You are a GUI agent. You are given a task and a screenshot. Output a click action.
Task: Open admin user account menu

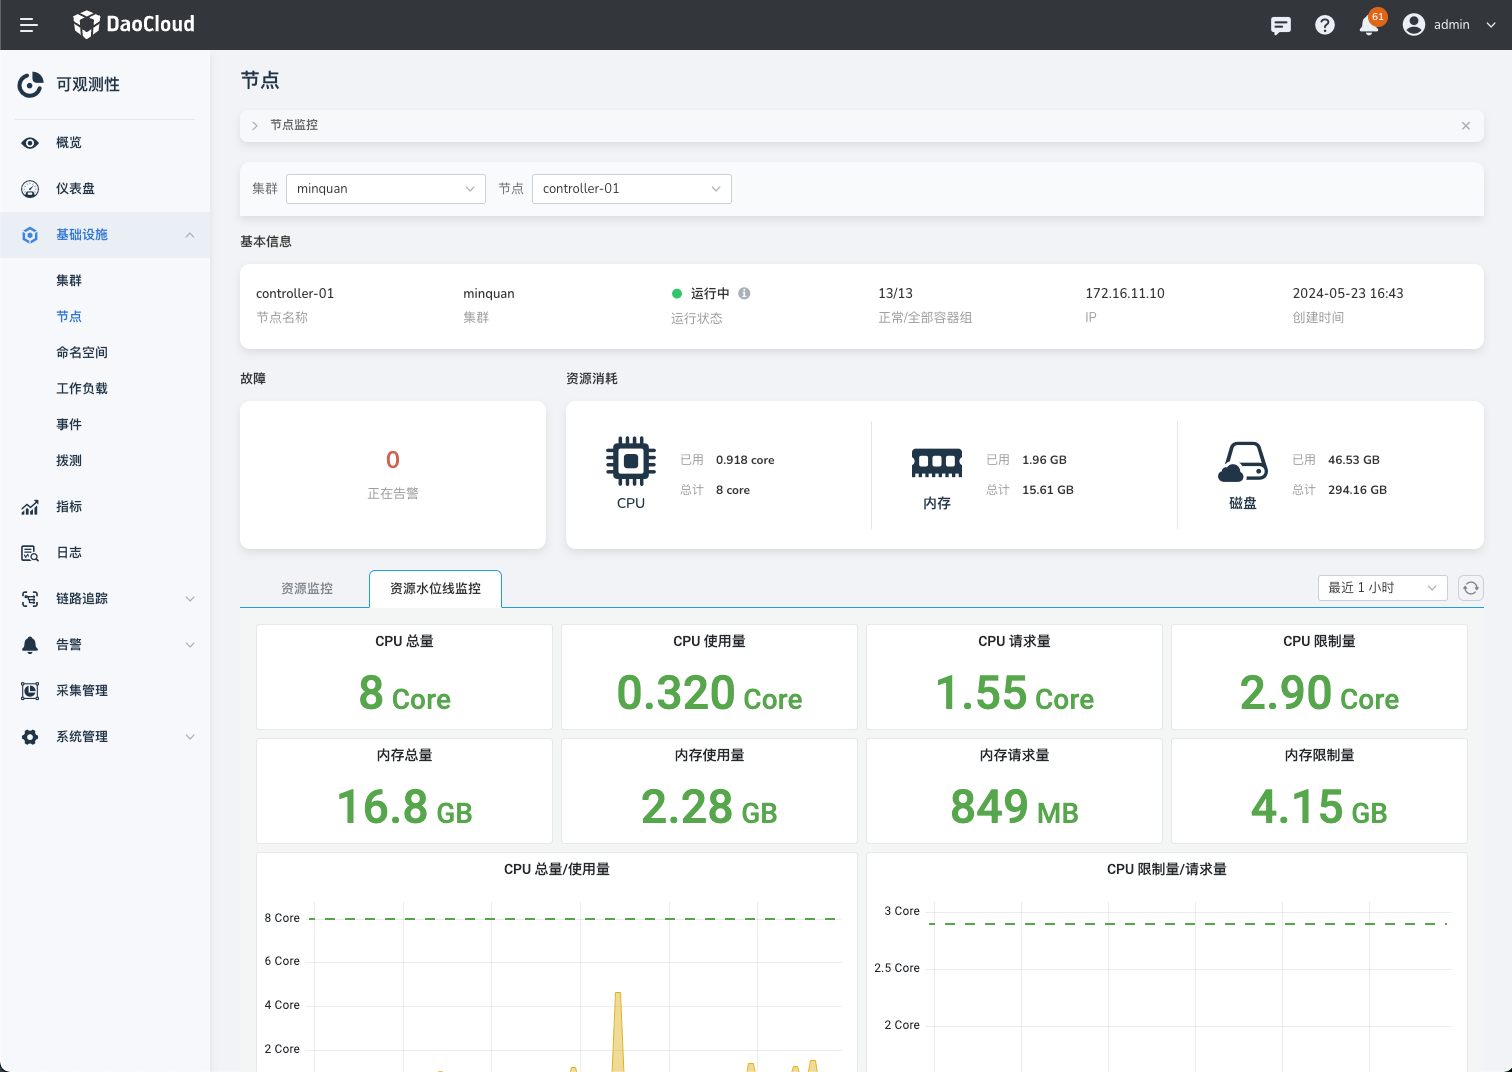tap(1449, 25)
